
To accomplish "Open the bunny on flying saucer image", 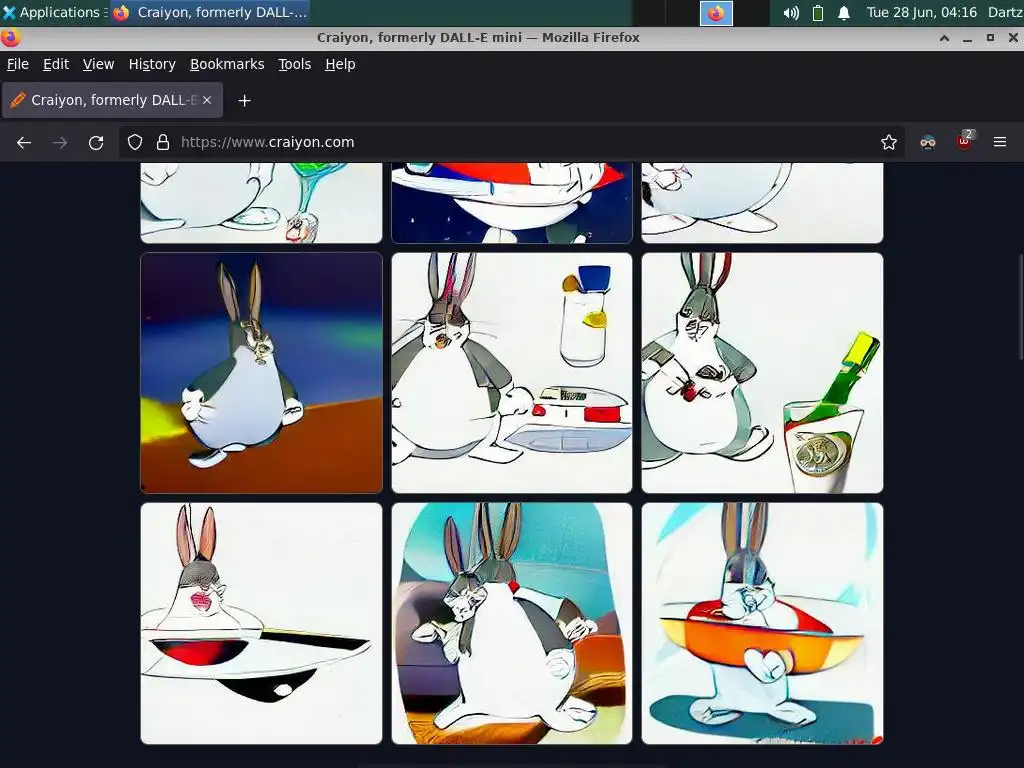I will click(x=261, y=623).
